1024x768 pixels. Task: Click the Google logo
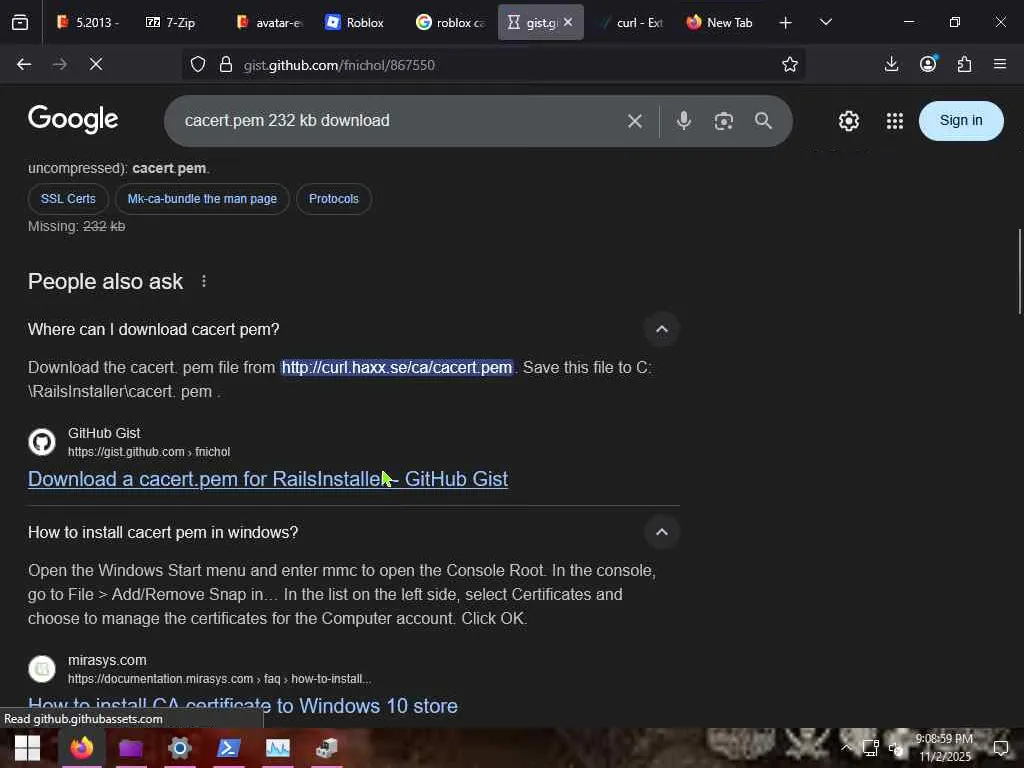pyautogui.click(x=73, y=120)
